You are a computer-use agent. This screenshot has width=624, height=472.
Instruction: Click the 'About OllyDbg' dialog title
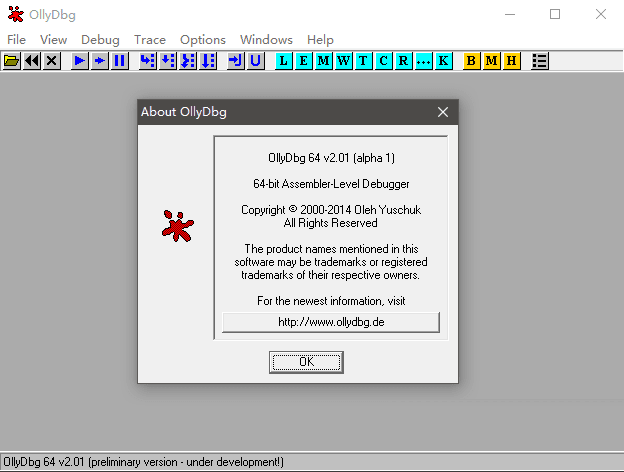click(x=183, y=112)
